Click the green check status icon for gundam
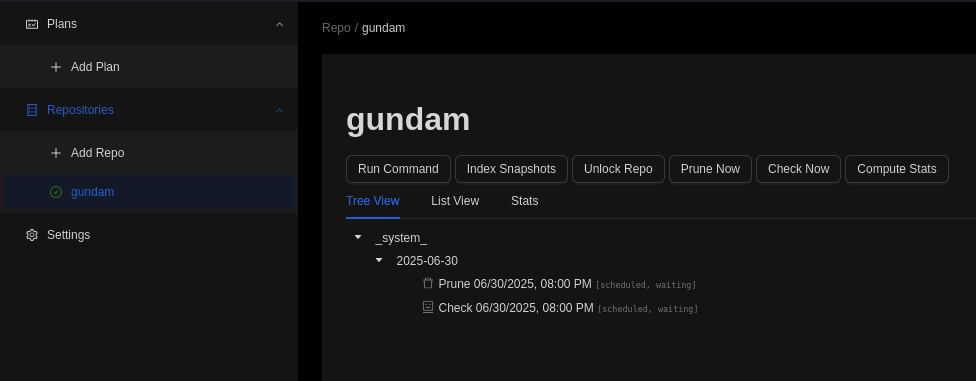Viewport: 976px width, 381px height. tap(56, 192)
